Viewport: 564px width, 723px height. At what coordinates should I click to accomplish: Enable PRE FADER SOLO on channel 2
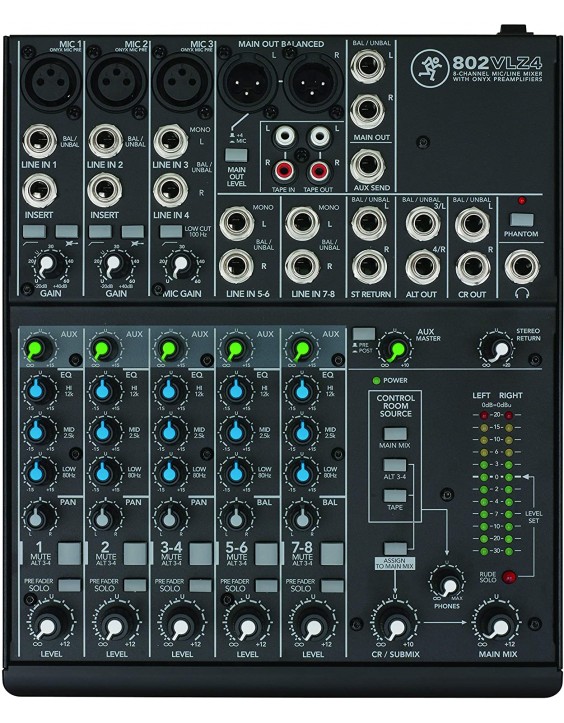coord(135,586)
